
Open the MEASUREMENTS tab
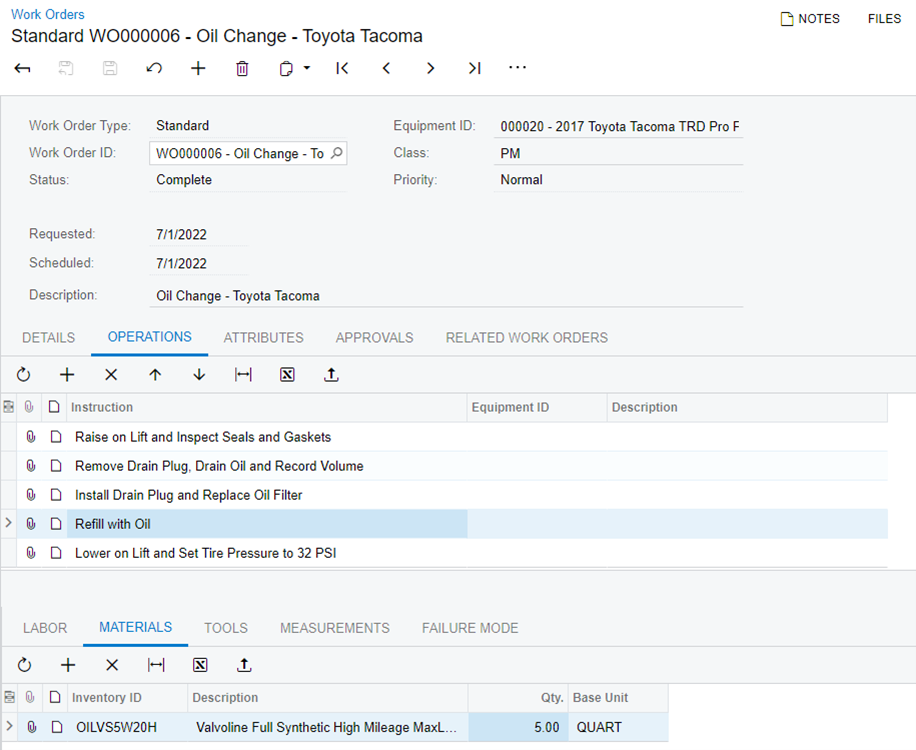(x=335, y=628)
